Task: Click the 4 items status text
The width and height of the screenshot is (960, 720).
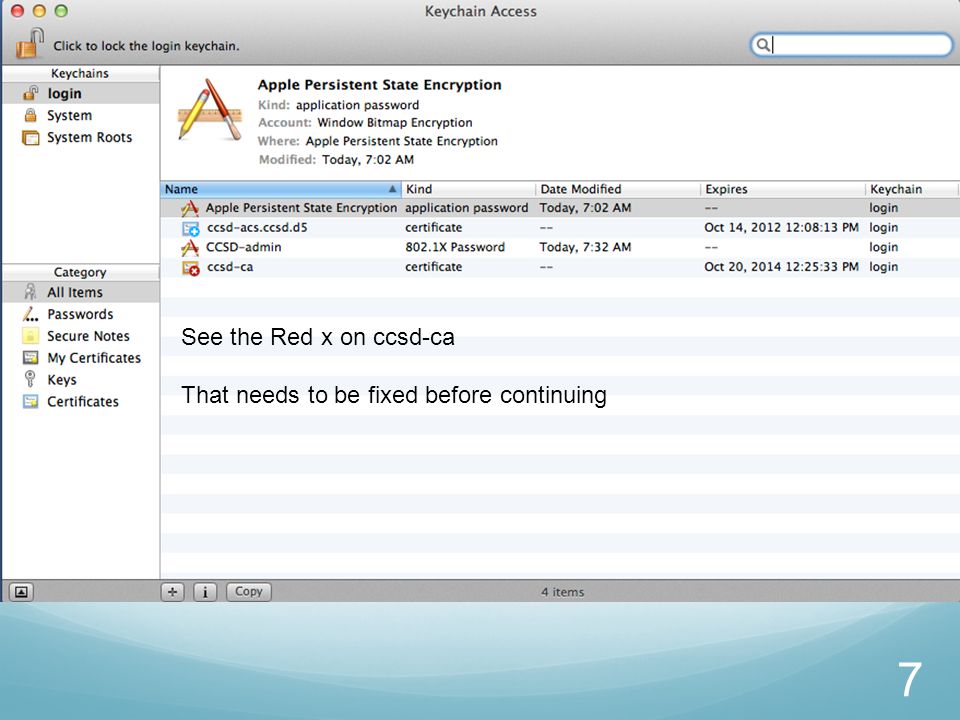Action: click(562, 592)
